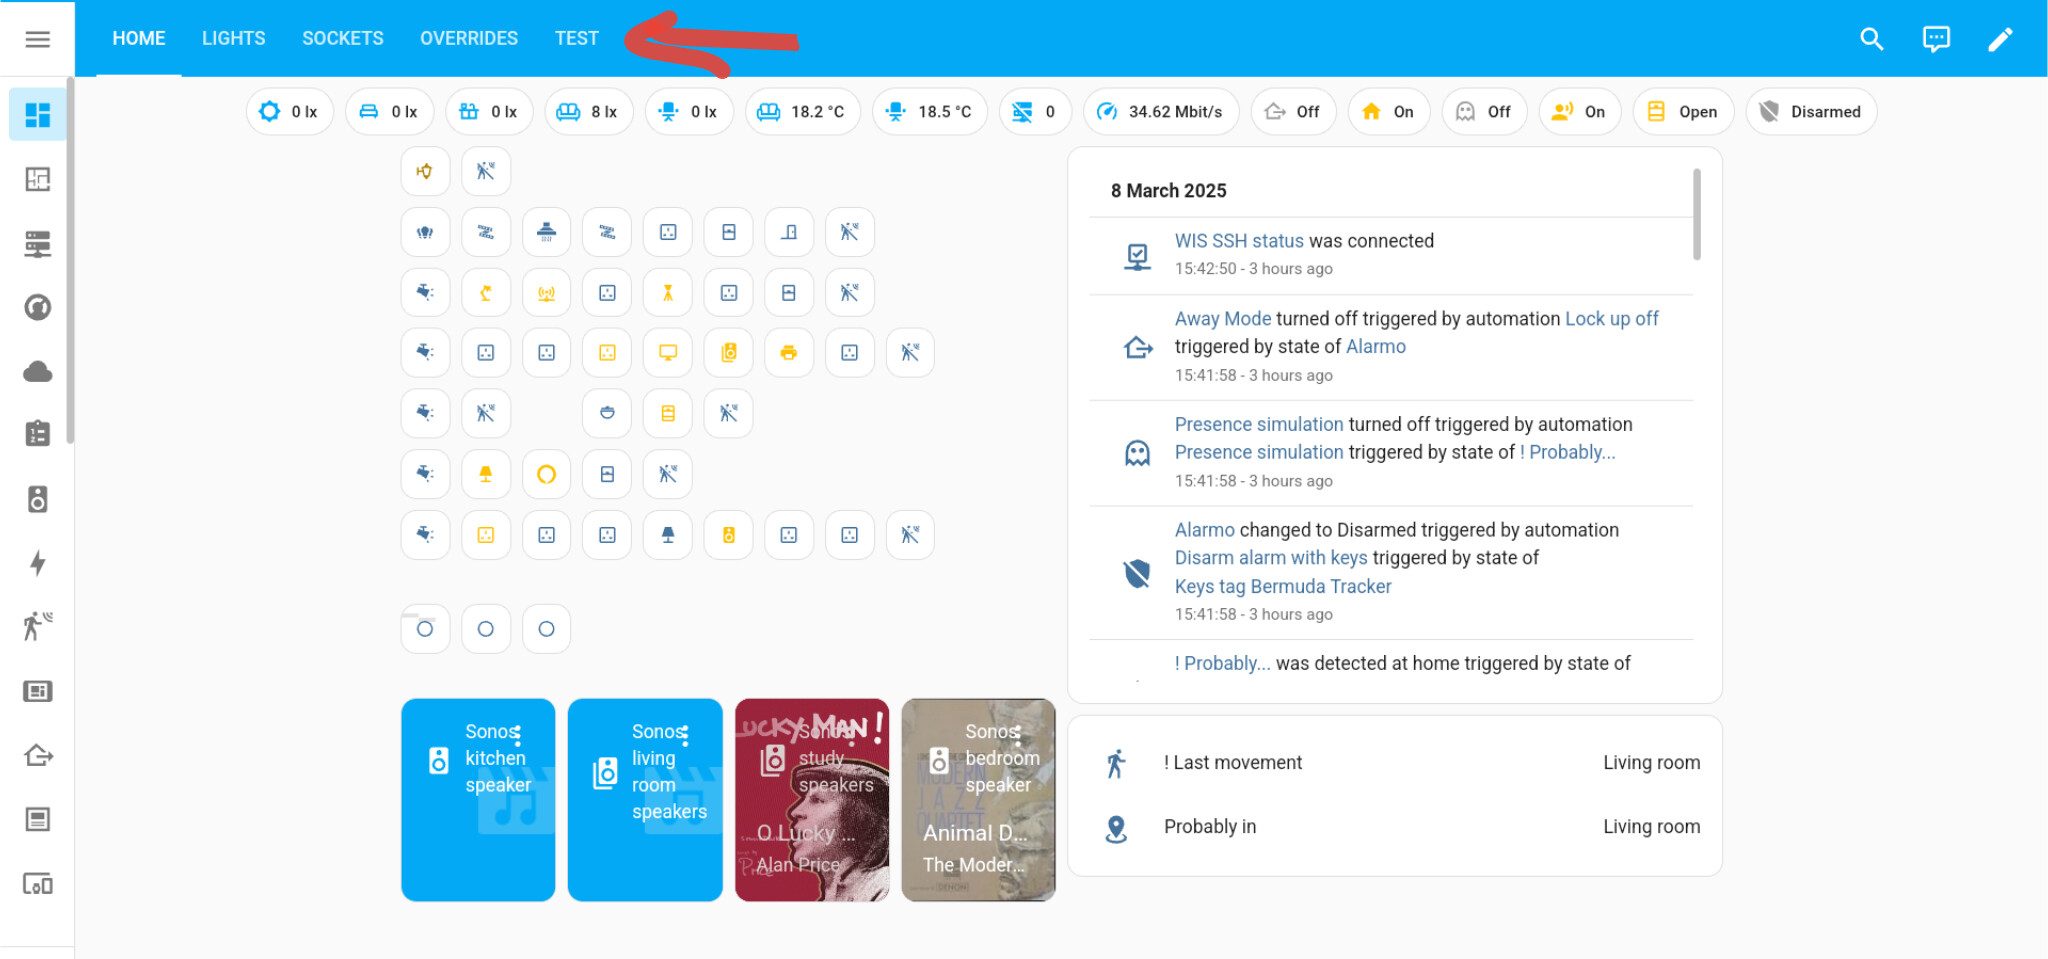The height and width of the screenshot is (959, 2048).
Task: Open the Sonos bedroom speaker three-dot menu
Action: [x=1018, y=737]
